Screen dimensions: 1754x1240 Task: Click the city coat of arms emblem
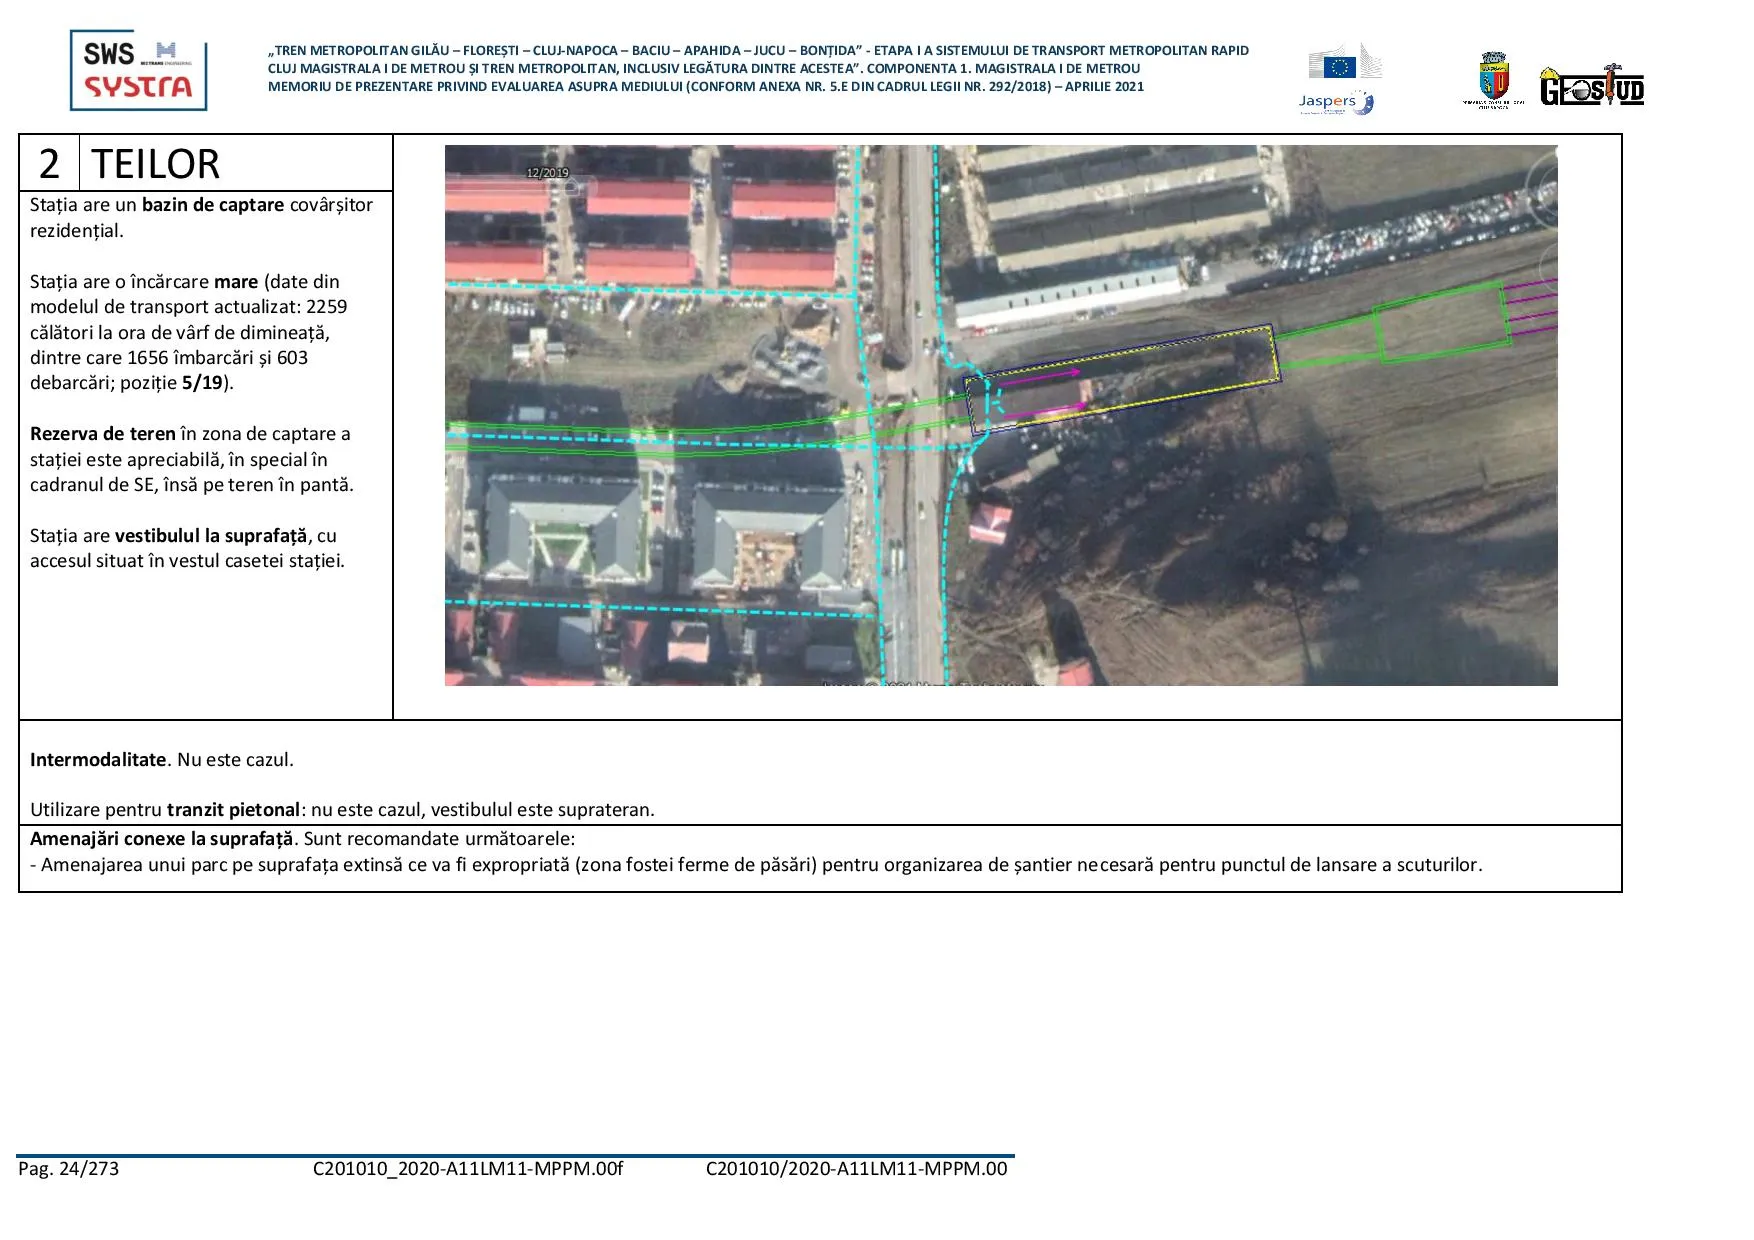1493,80
